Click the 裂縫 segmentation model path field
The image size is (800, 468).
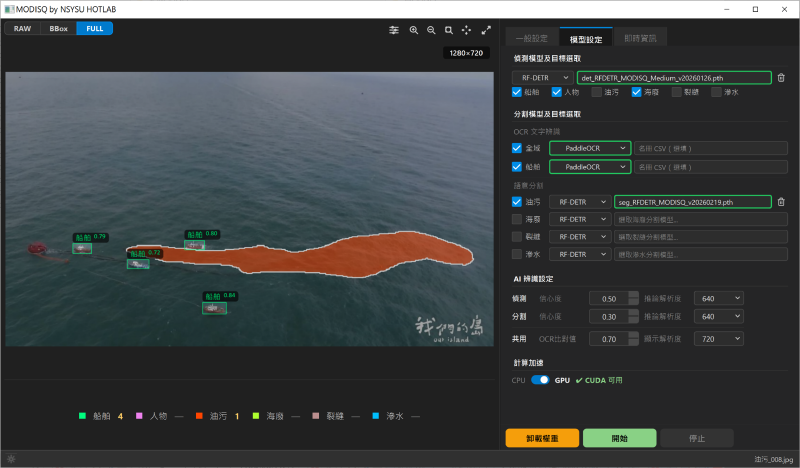point(701,237)
